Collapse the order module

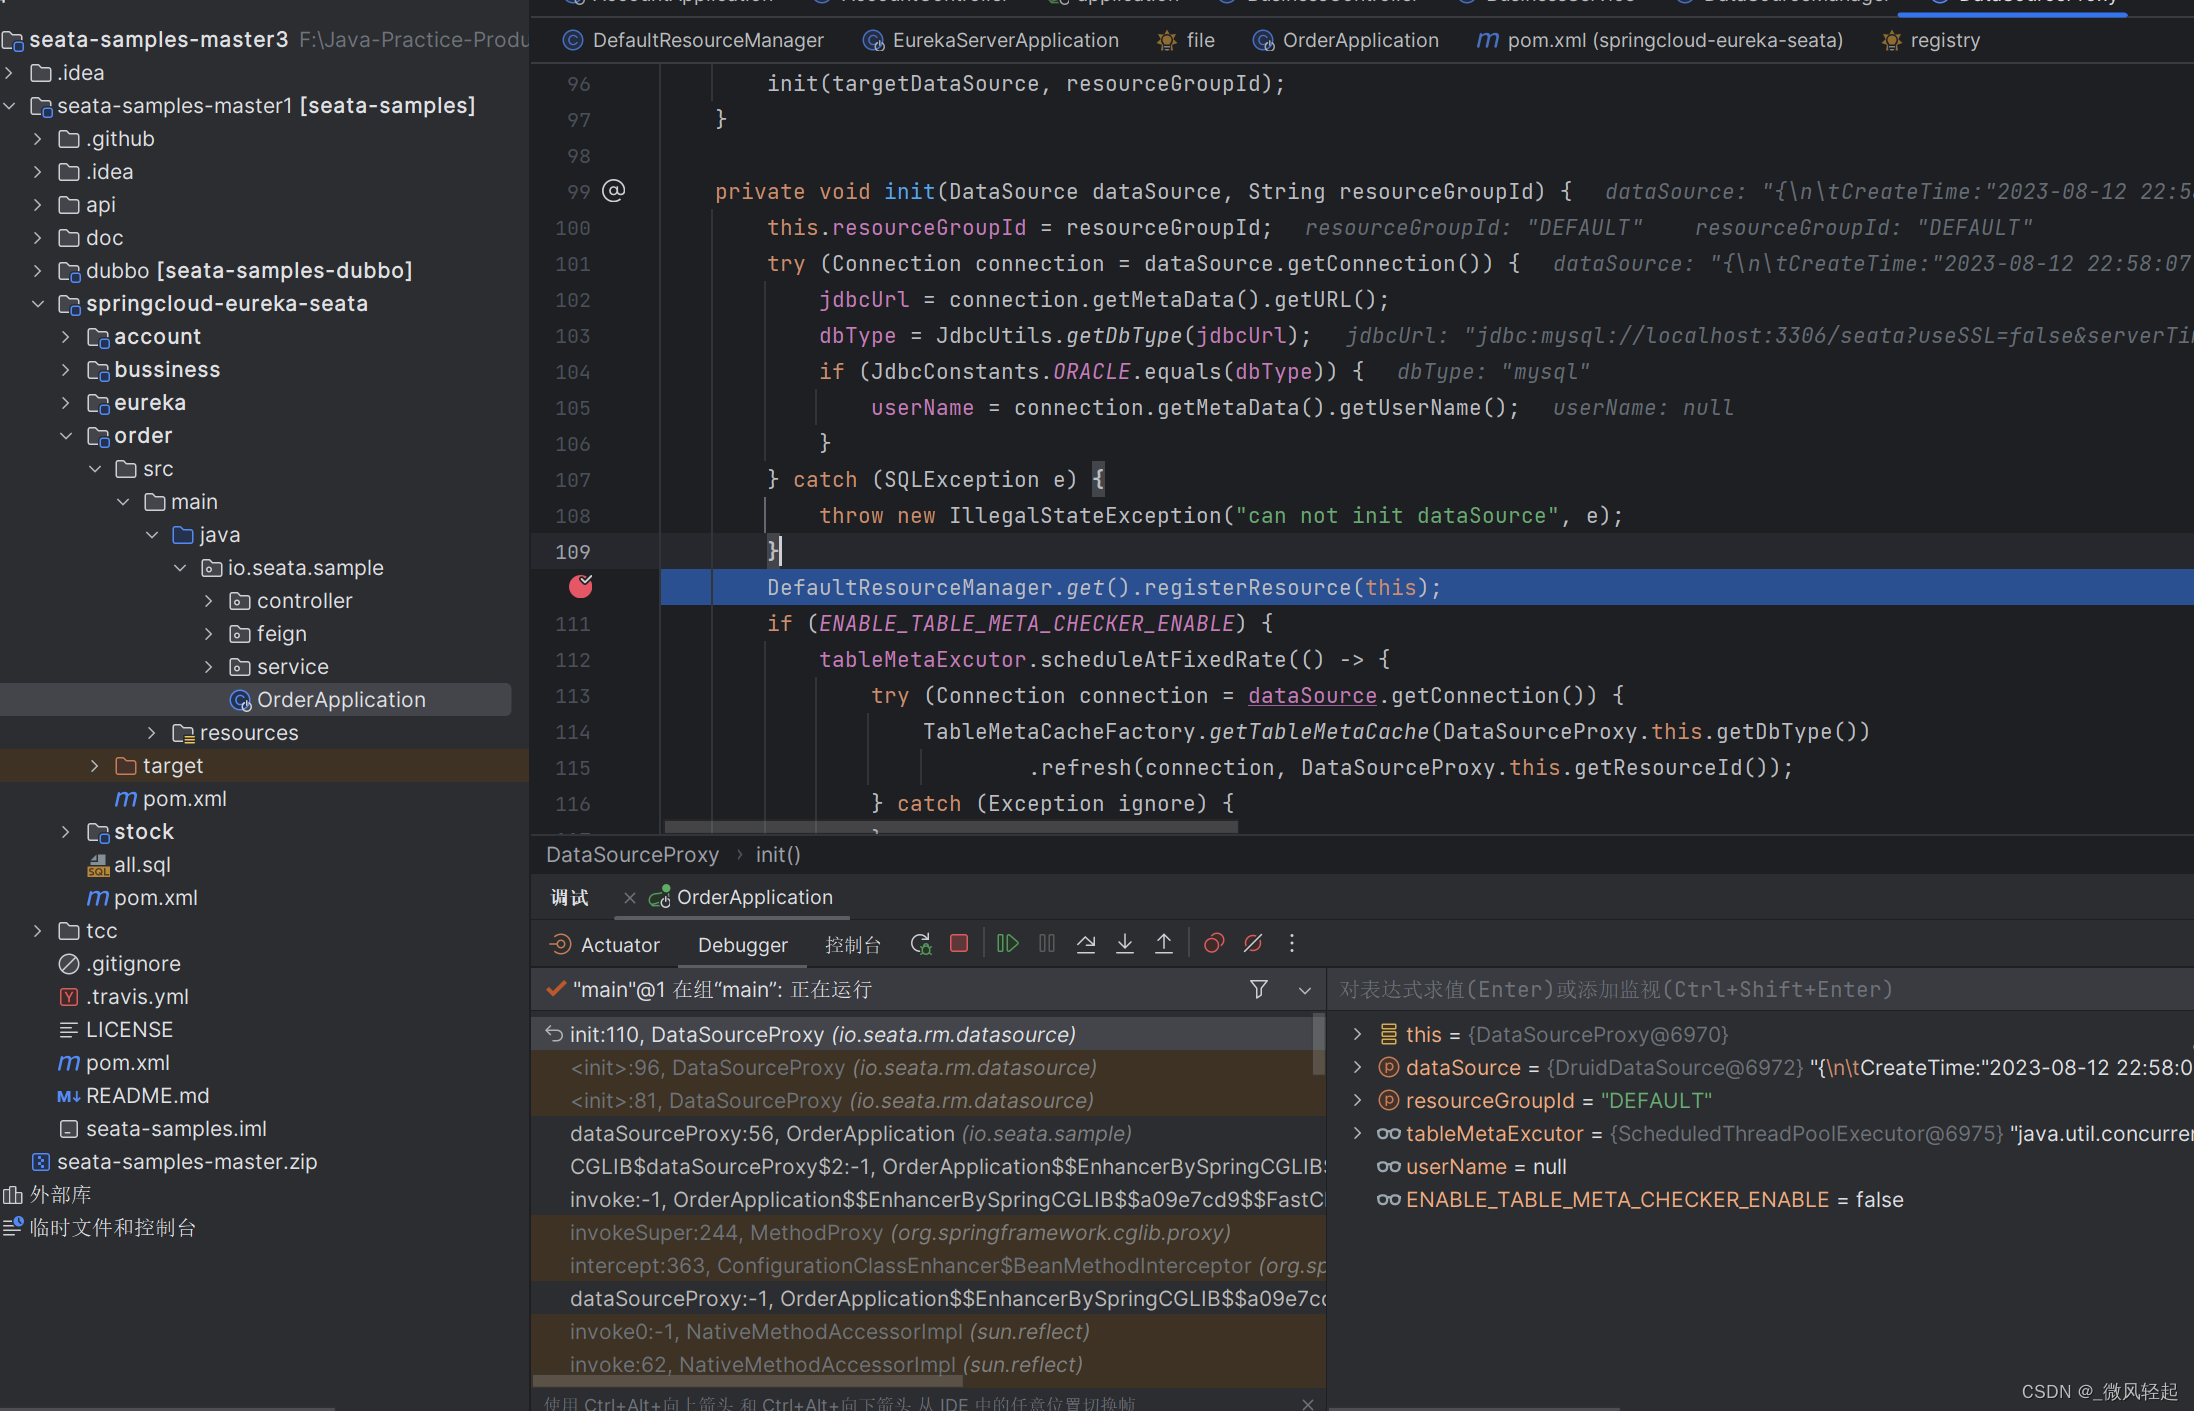pos(66,436)
